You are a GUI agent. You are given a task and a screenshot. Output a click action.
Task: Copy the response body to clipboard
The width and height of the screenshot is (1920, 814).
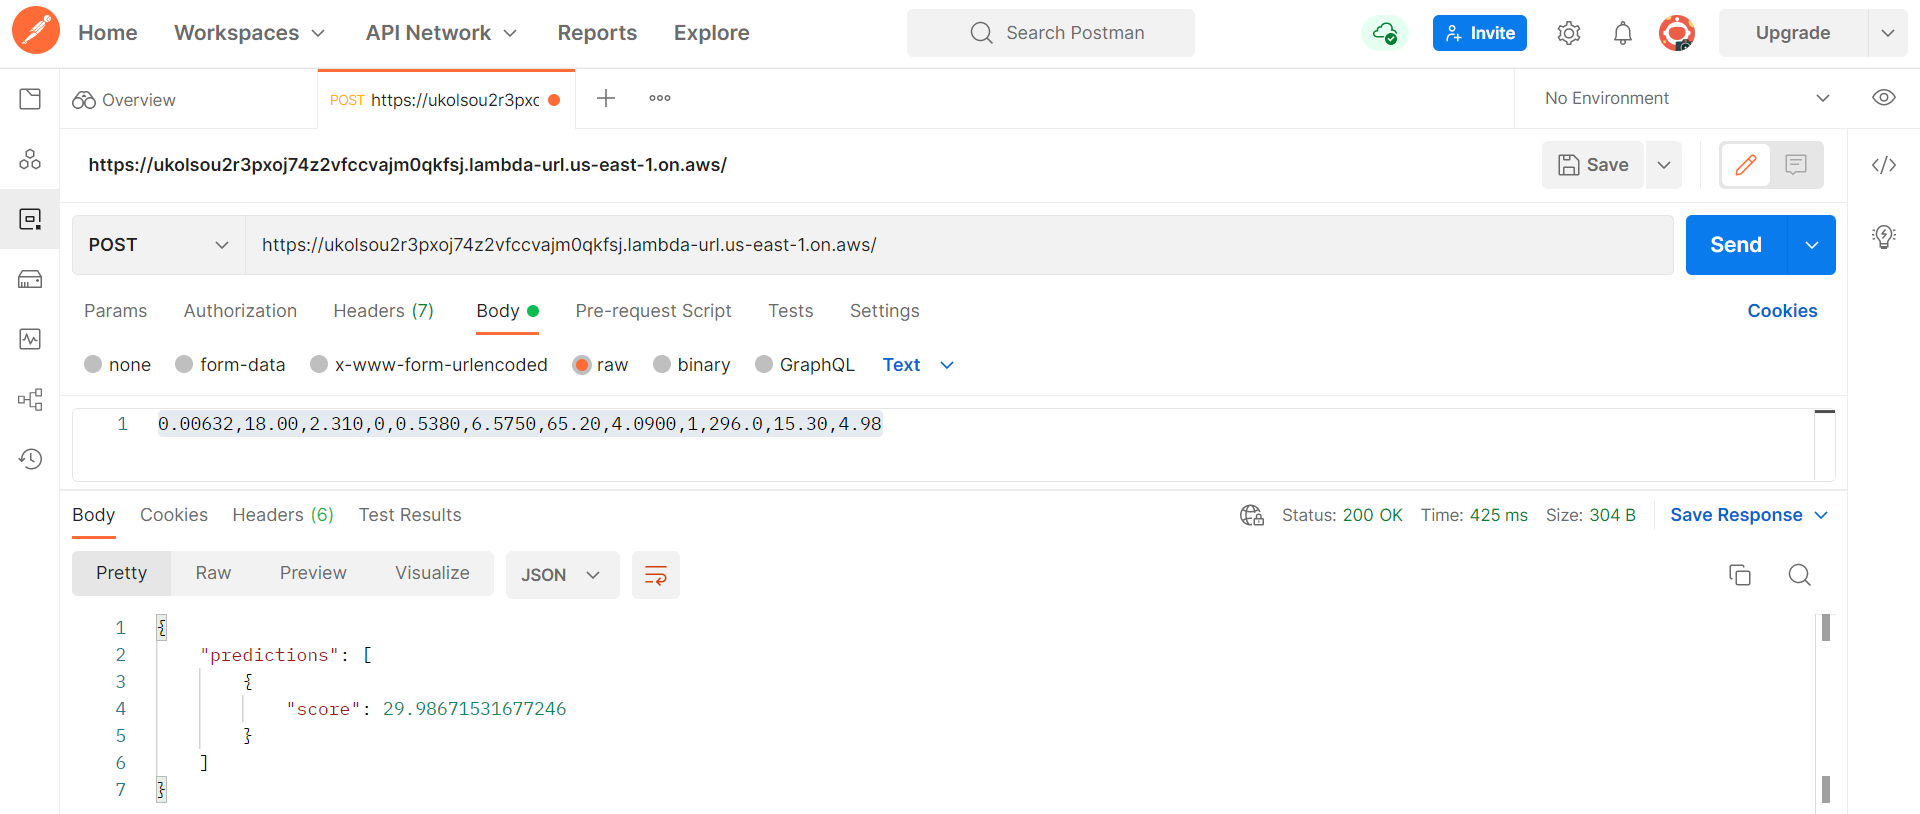click(1740, 575)
